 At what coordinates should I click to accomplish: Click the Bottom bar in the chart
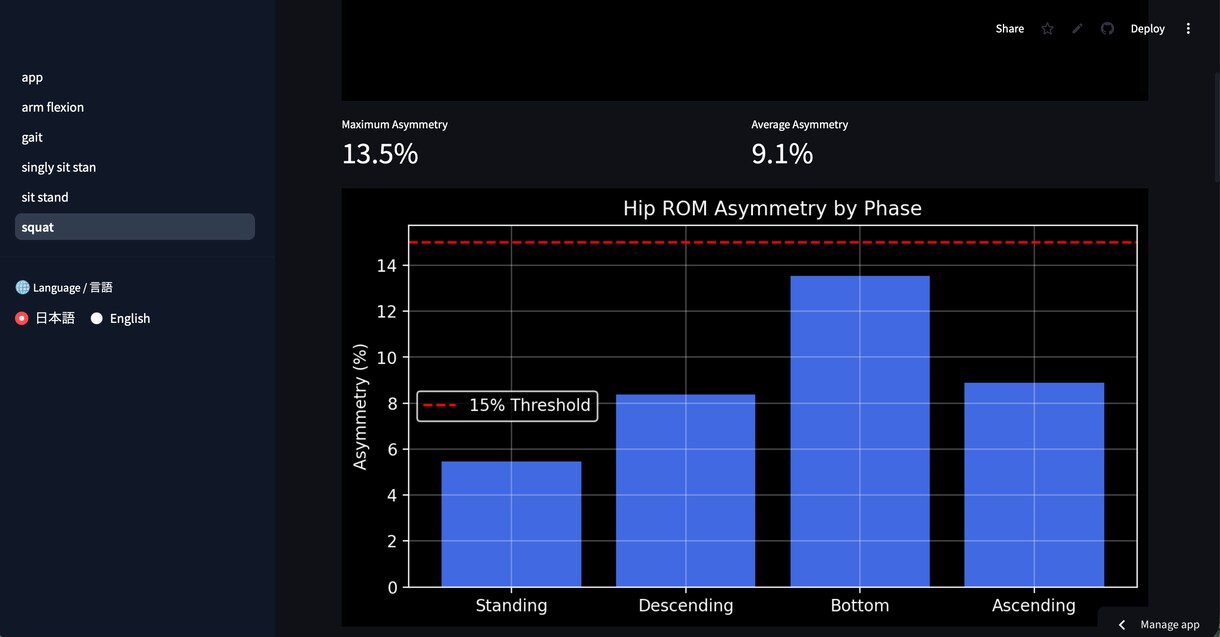(x=860, y=431)
